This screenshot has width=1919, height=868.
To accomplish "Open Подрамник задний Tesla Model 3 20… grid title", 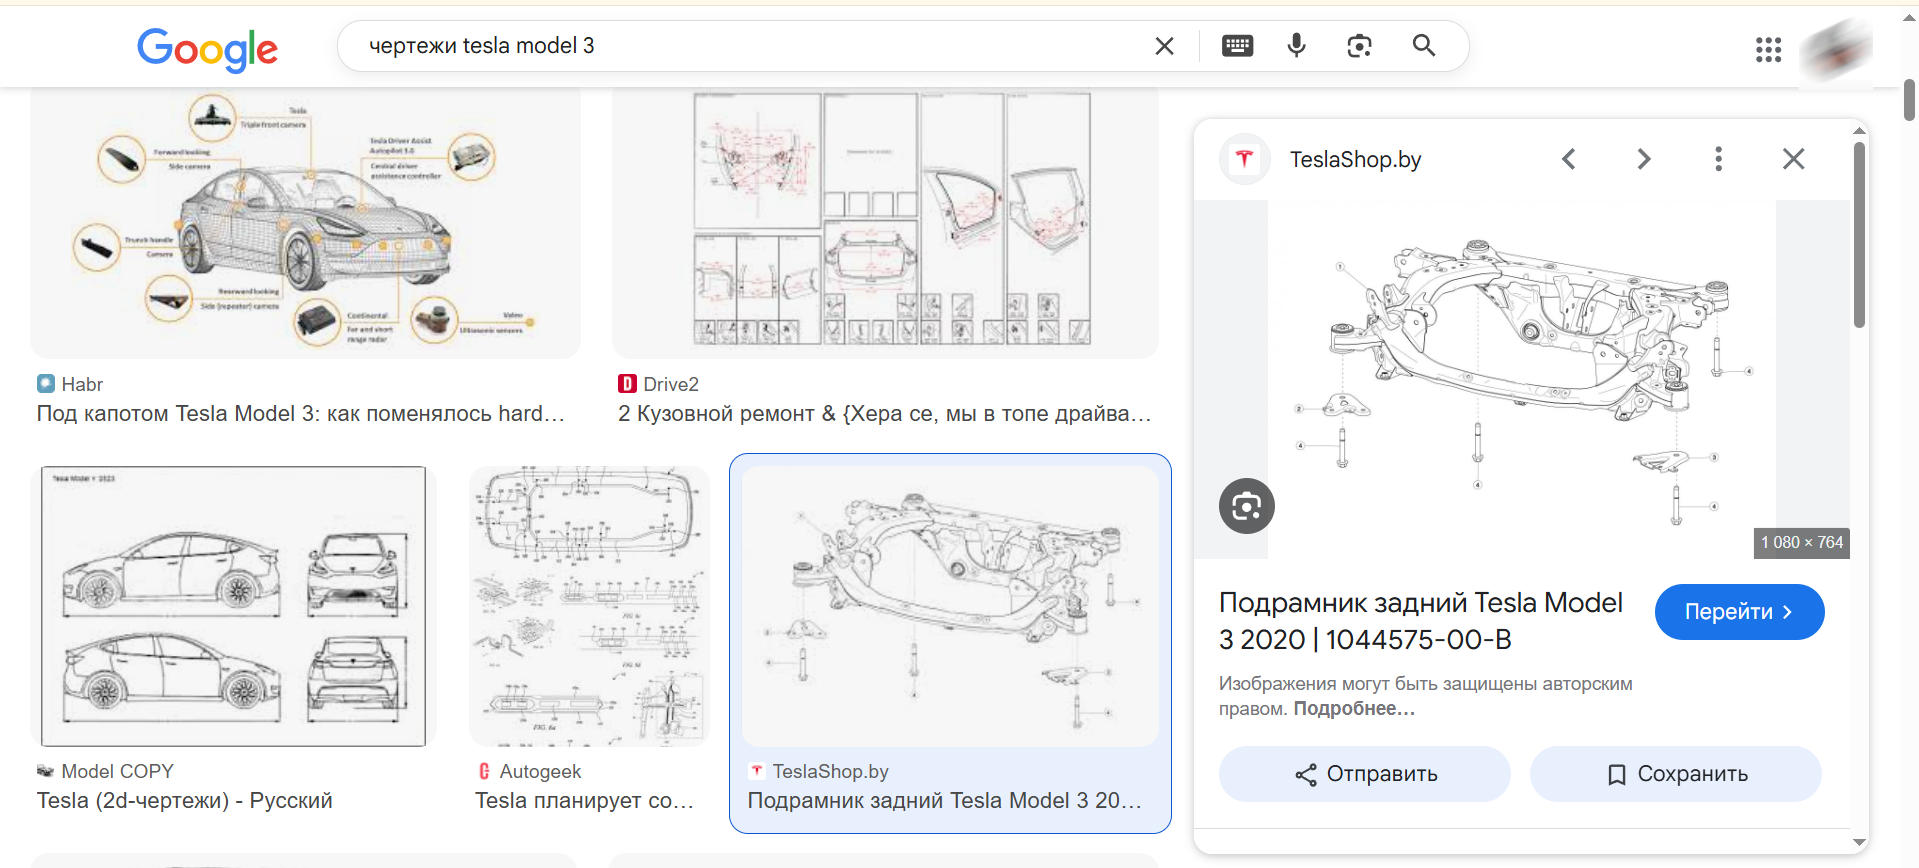I will coord(944,801).
